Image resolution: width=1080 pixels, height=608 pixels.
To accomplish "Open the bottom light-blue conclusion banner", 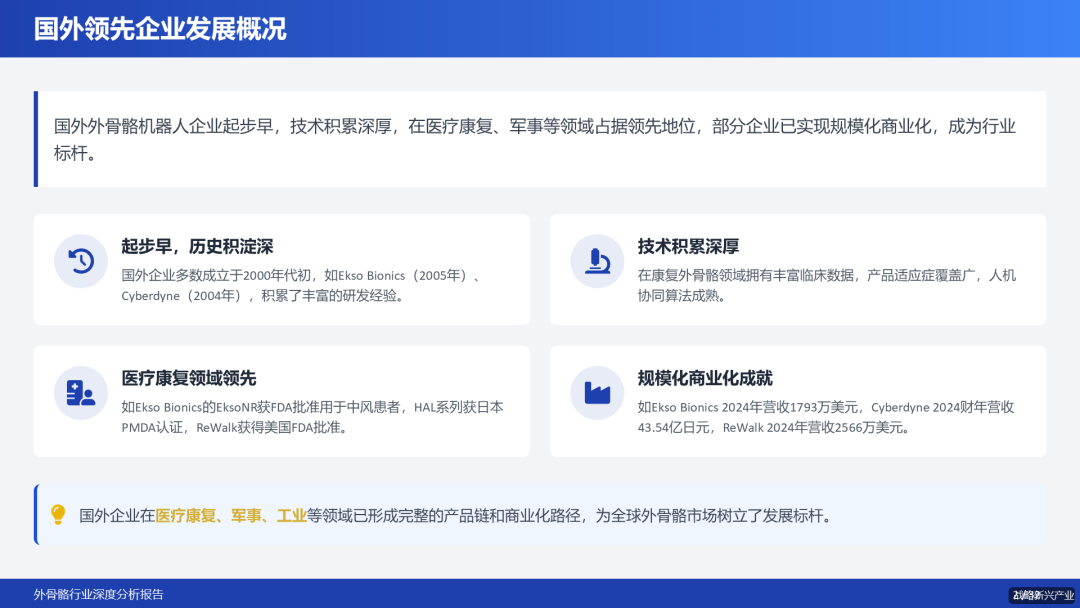I will click(x=540, y=516).
